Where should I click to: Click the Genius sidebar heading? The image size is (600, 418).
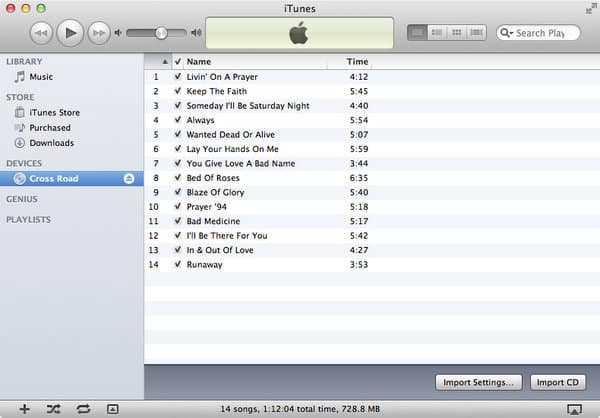click(x=22, y=199)
